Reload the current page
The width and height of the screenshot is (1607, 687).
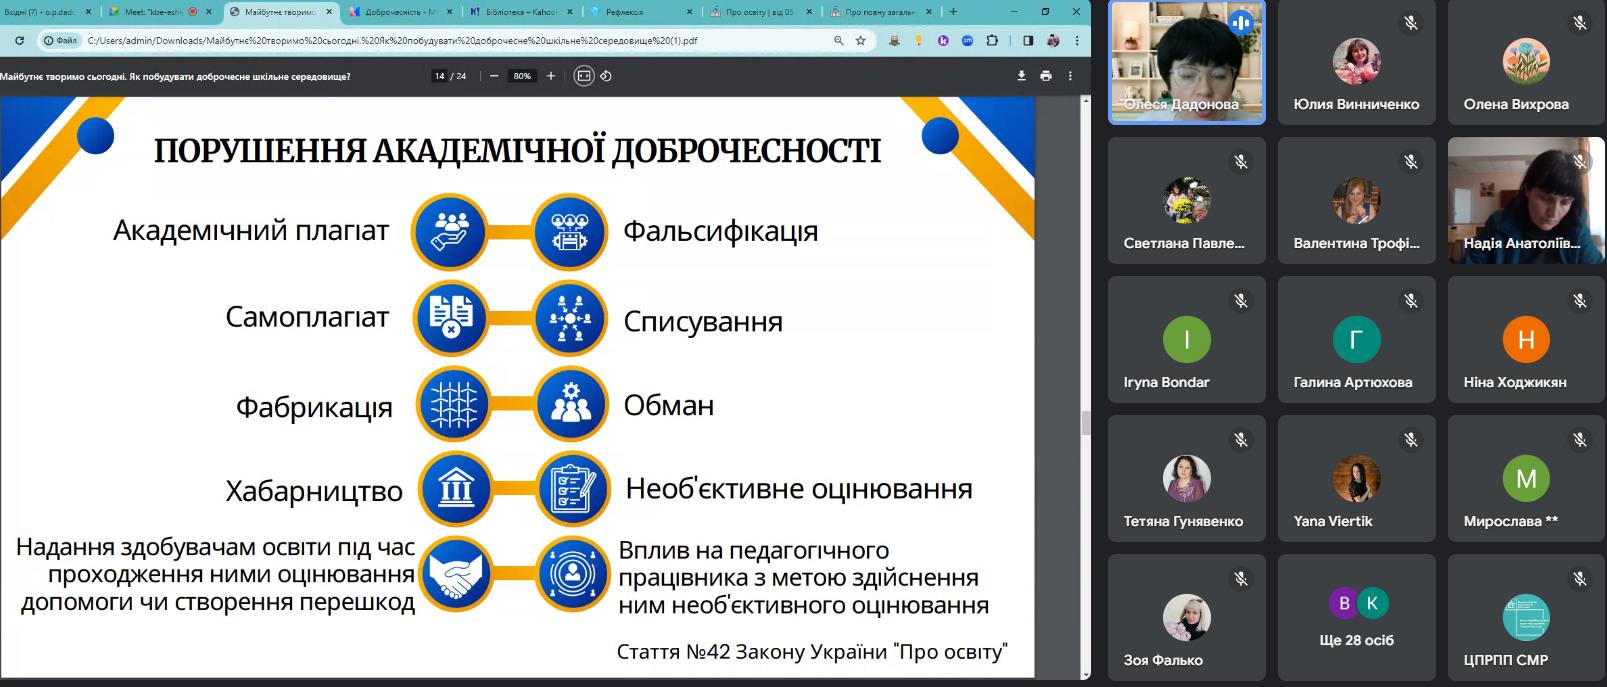[19, 41]
